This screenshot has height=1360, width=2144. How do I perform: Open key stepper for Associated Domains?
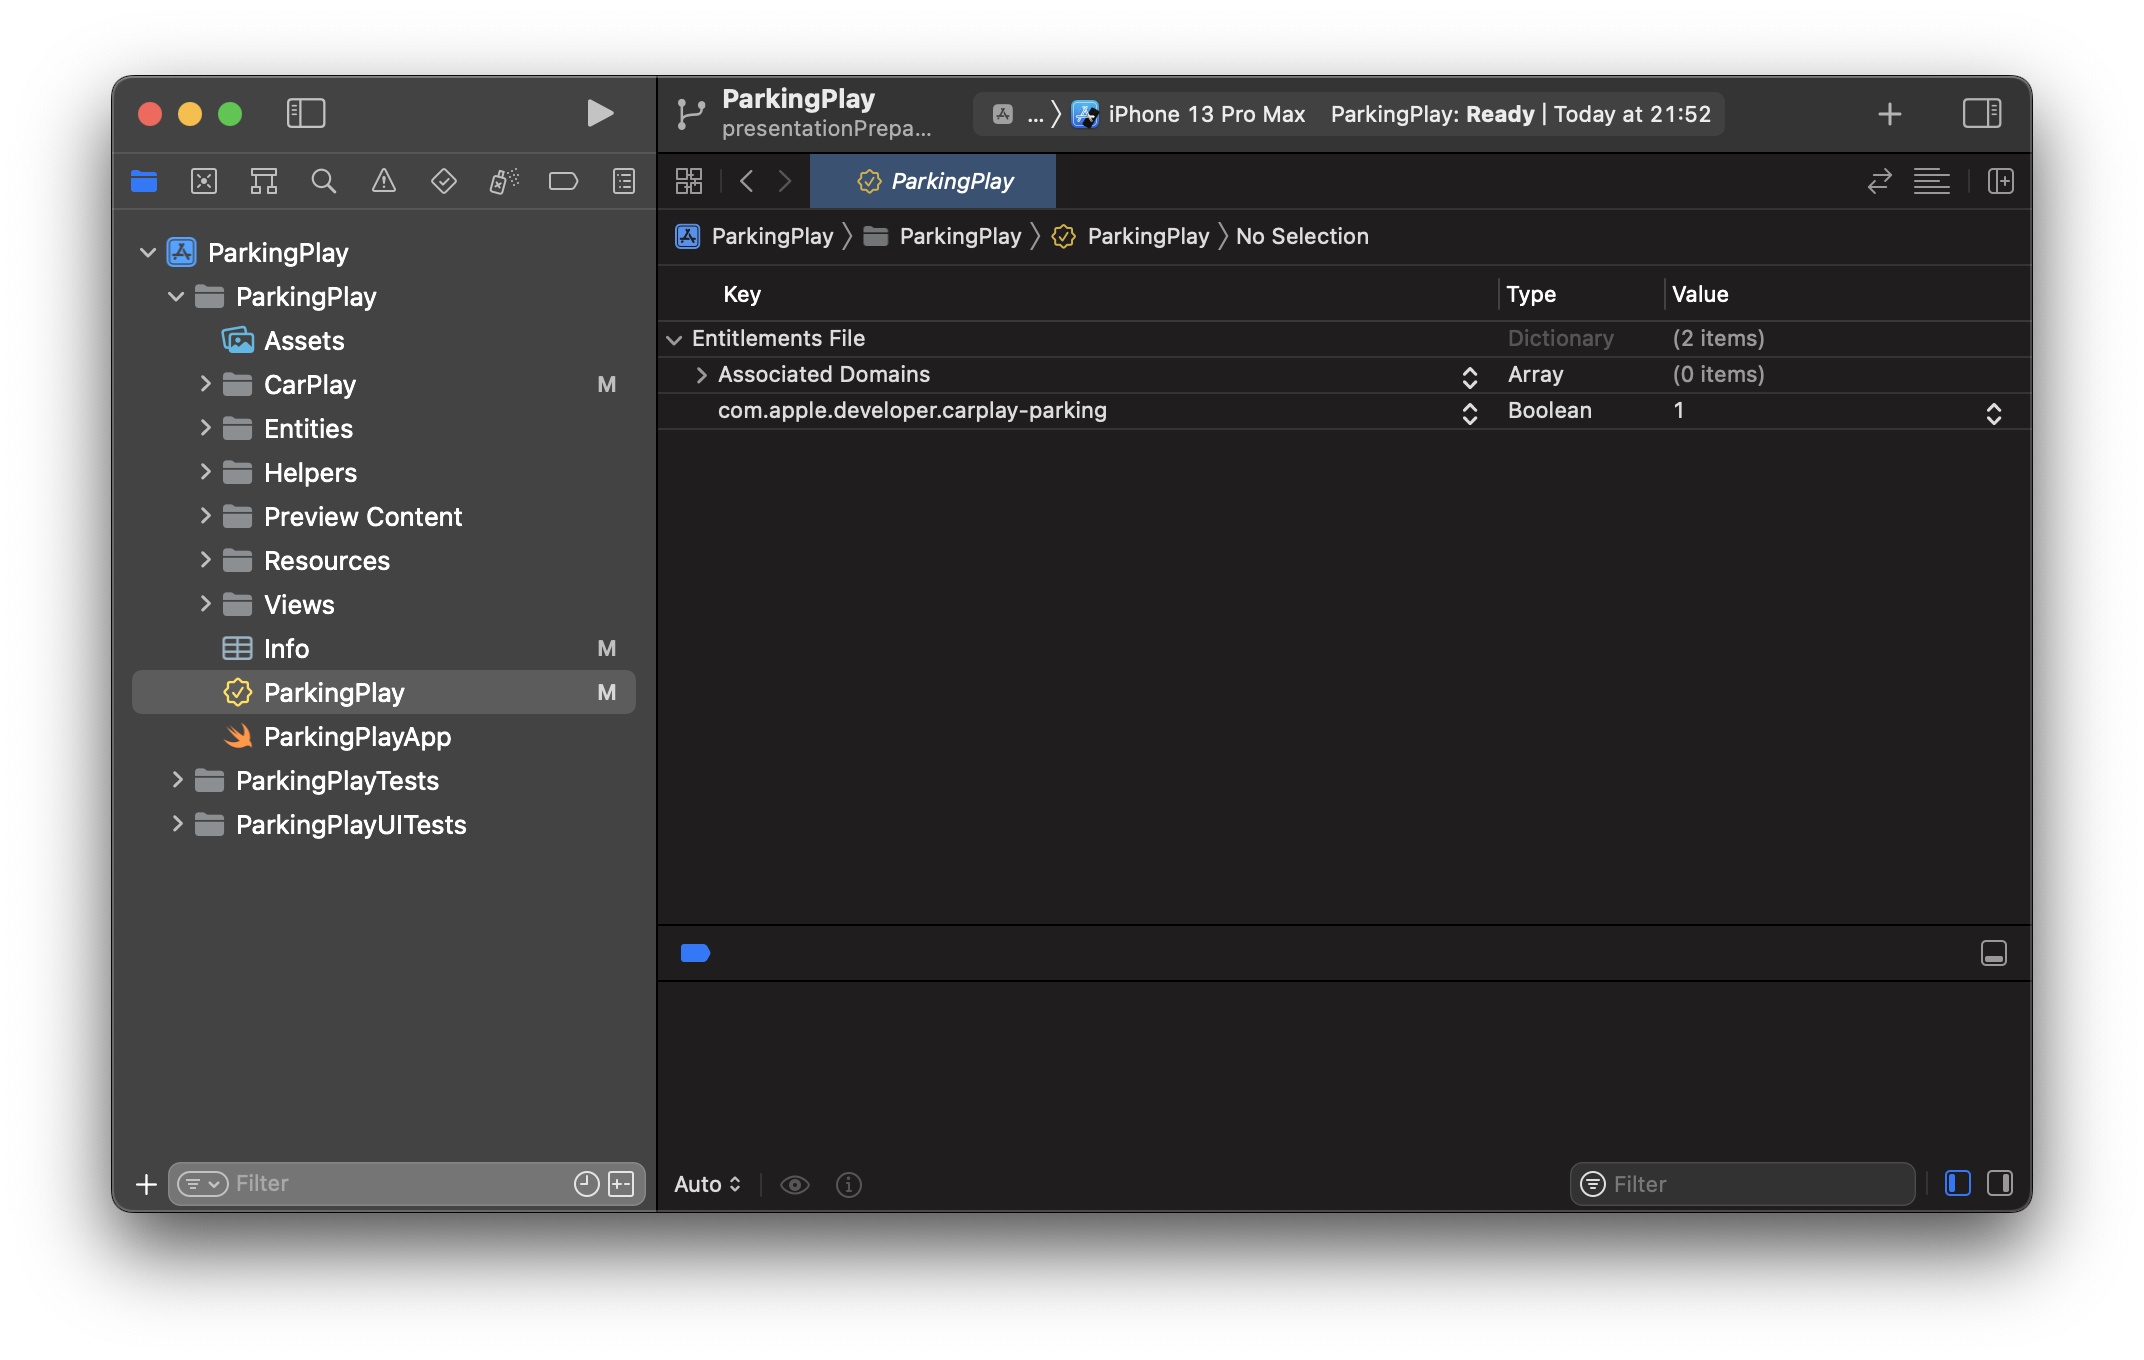[x=1469, y=377]
